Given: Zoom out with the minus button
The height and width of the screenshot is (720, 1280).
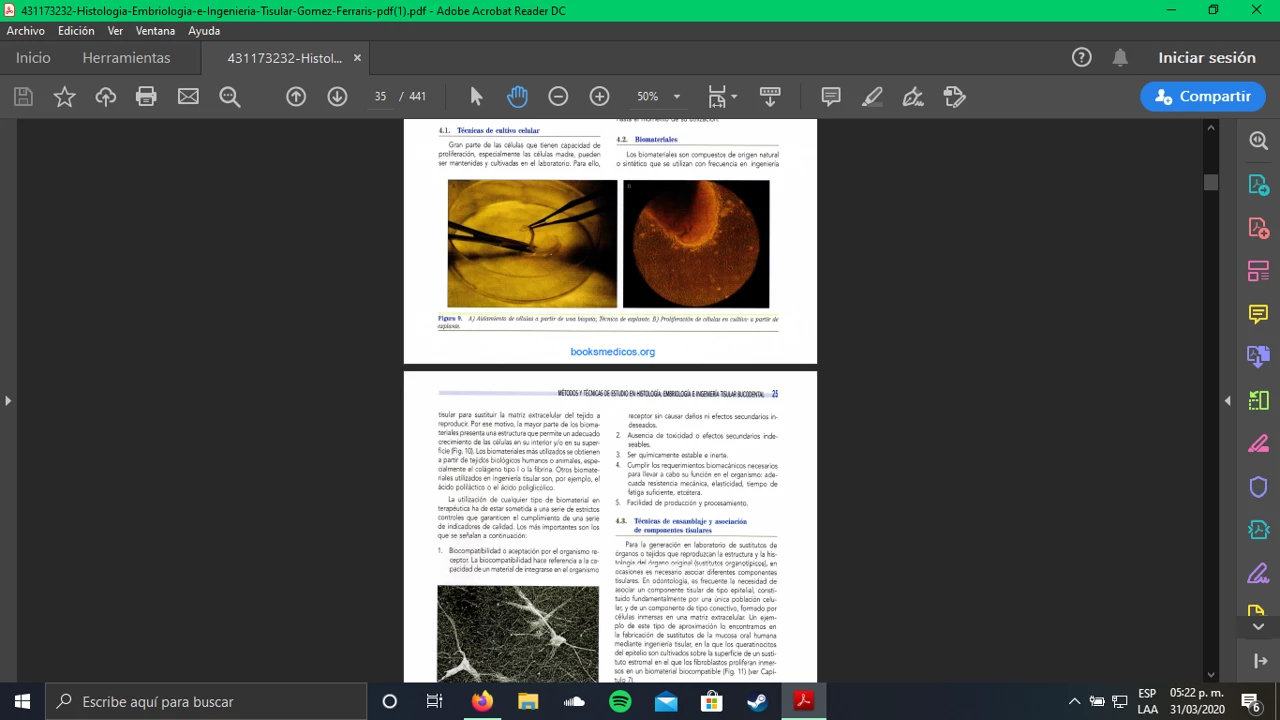Looking at the screenshot, I should [558, 97].
